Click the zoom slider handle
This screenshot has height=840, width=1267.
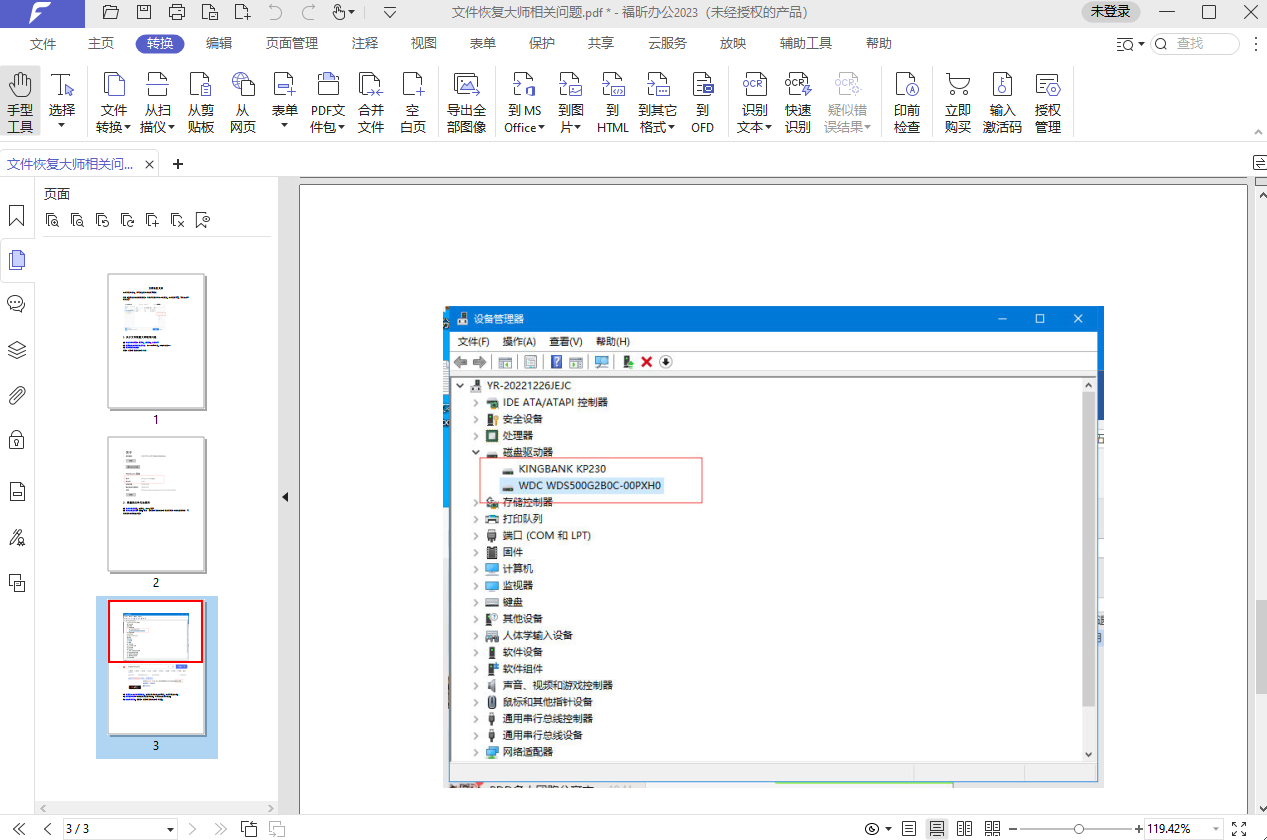pos(1078,829)
